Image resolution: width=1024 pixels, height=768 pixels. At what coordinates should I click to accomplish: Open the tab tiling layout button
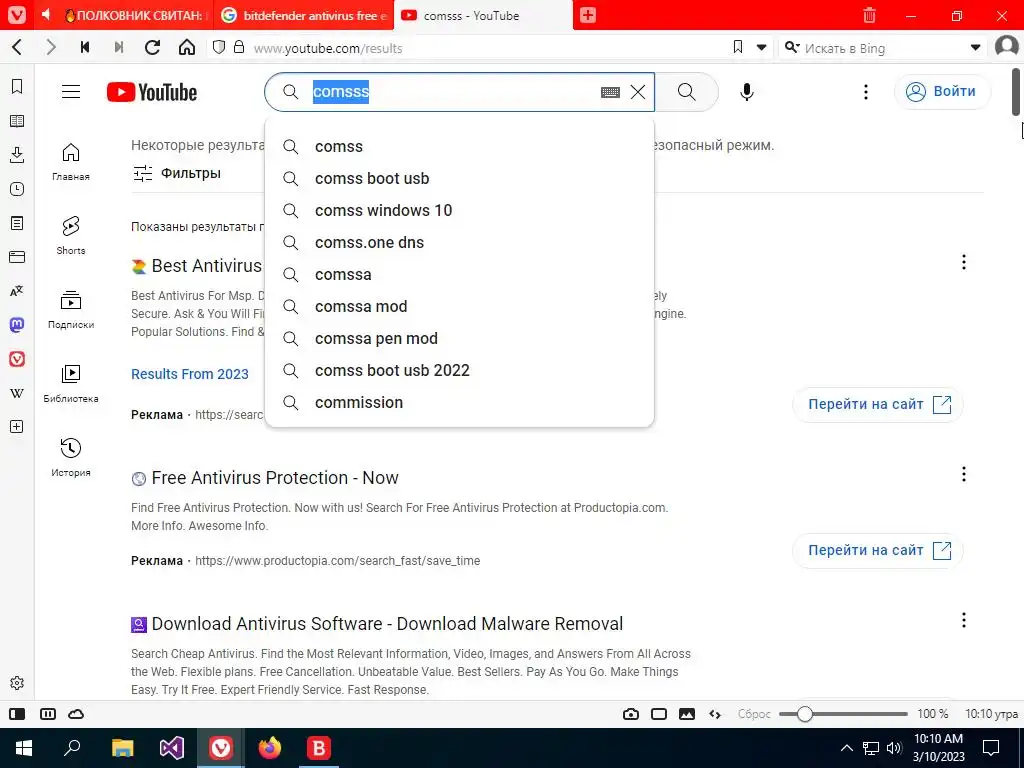[659, 714]
